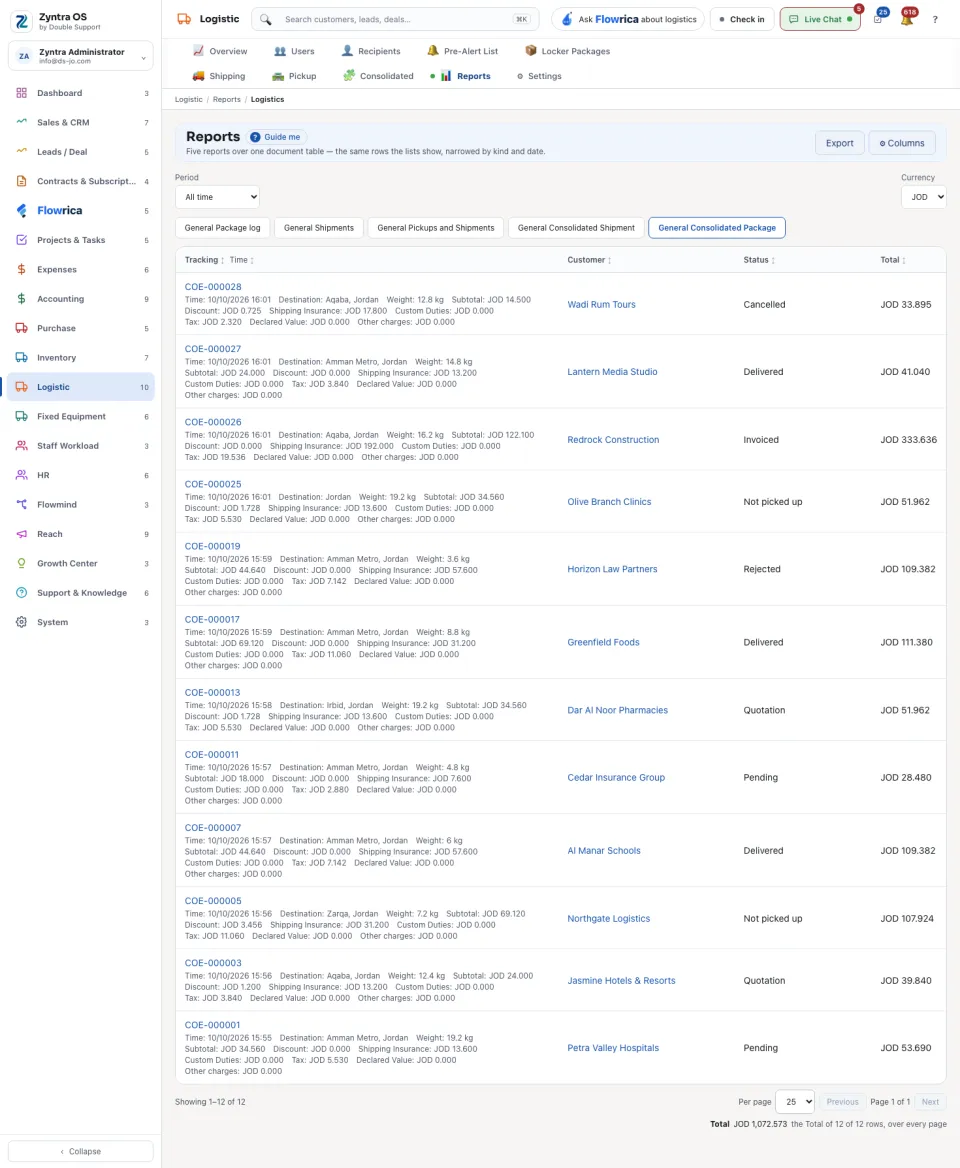
Task: Go to the Pre-Alert List menu item
Action: (462, 51)
